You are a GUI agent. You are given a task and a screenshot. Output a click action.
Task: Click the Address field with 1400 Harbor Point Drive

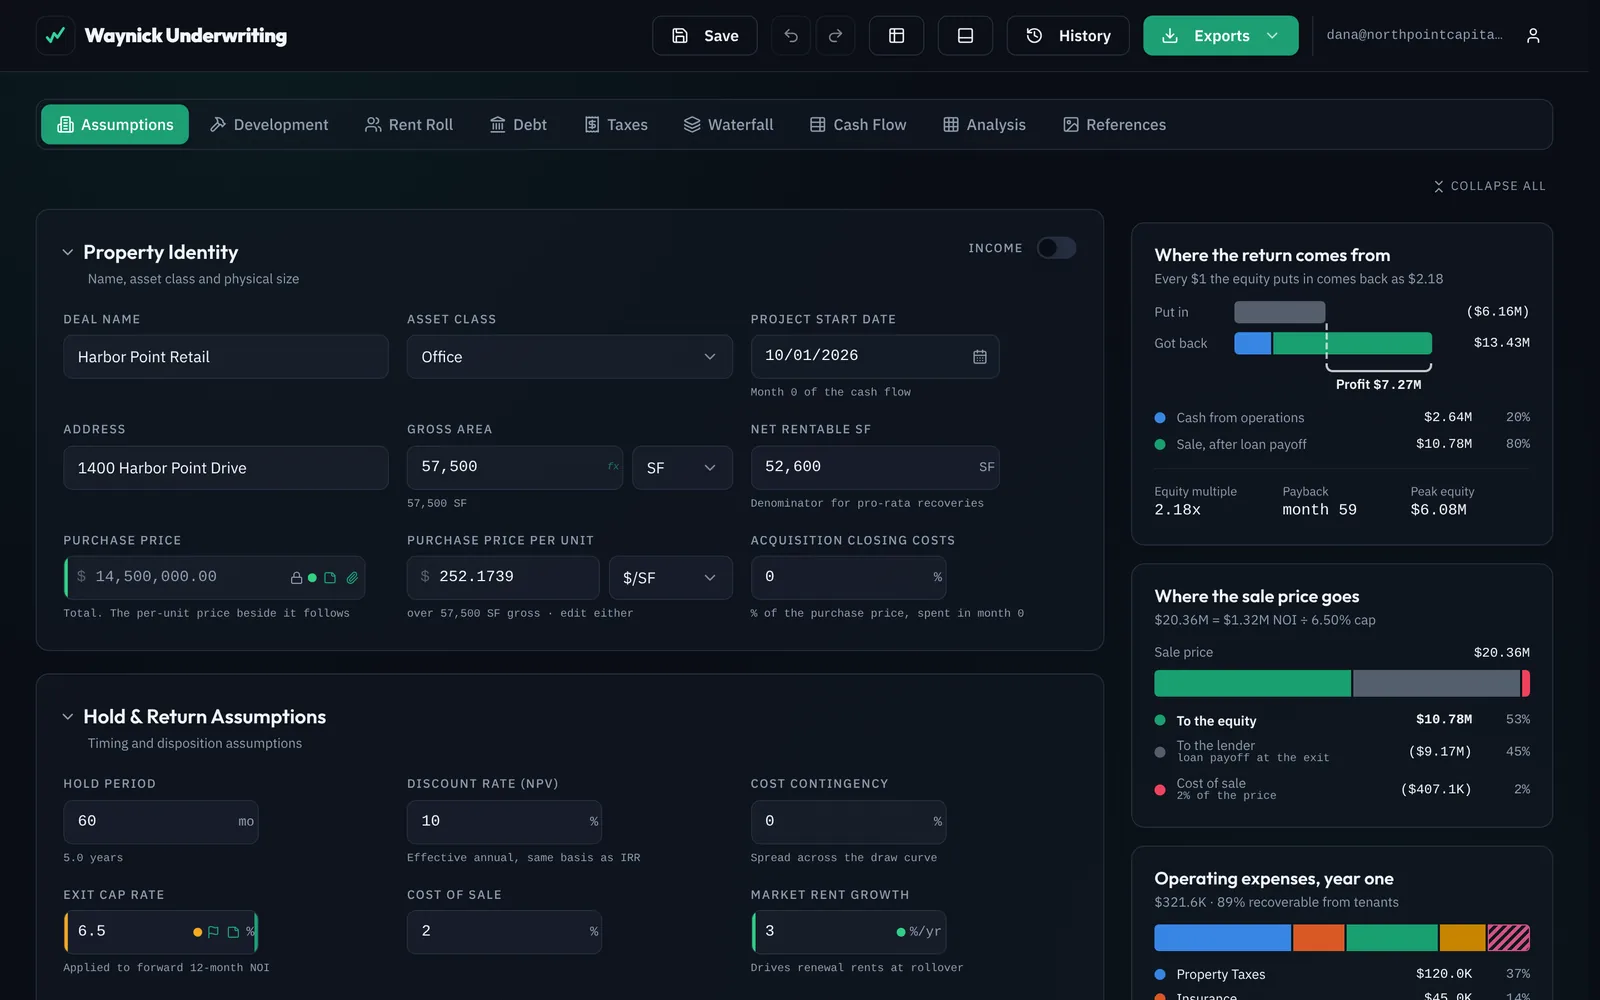click(226, 468)
